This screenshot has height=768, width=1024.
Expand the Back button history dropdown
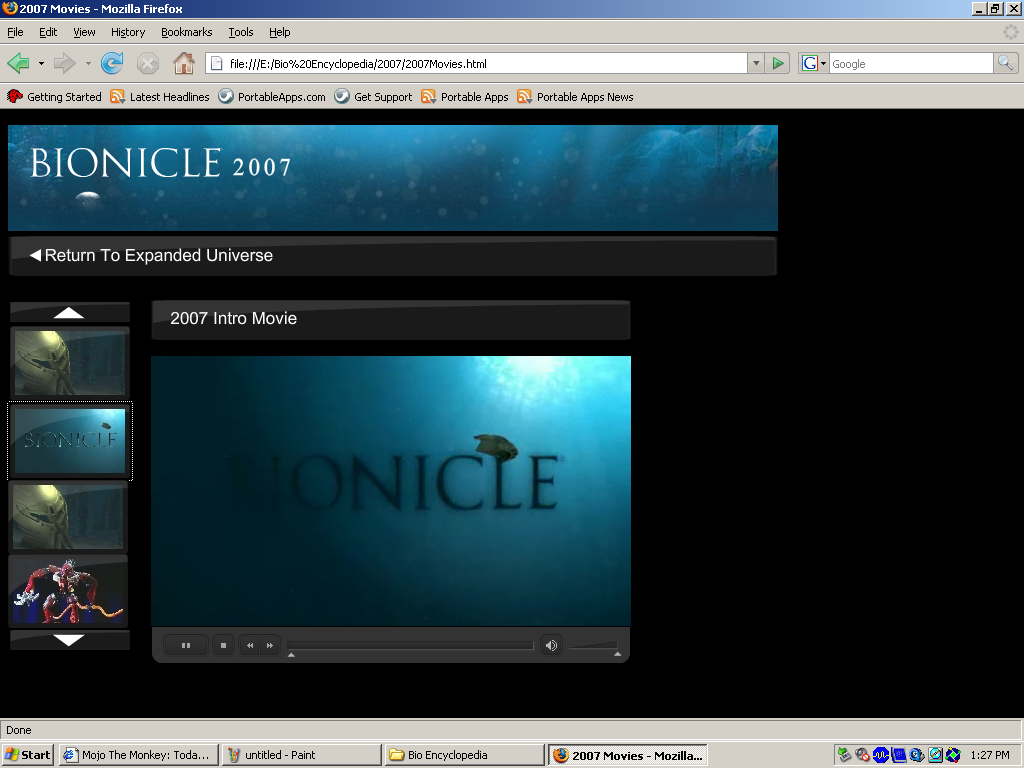41,63
